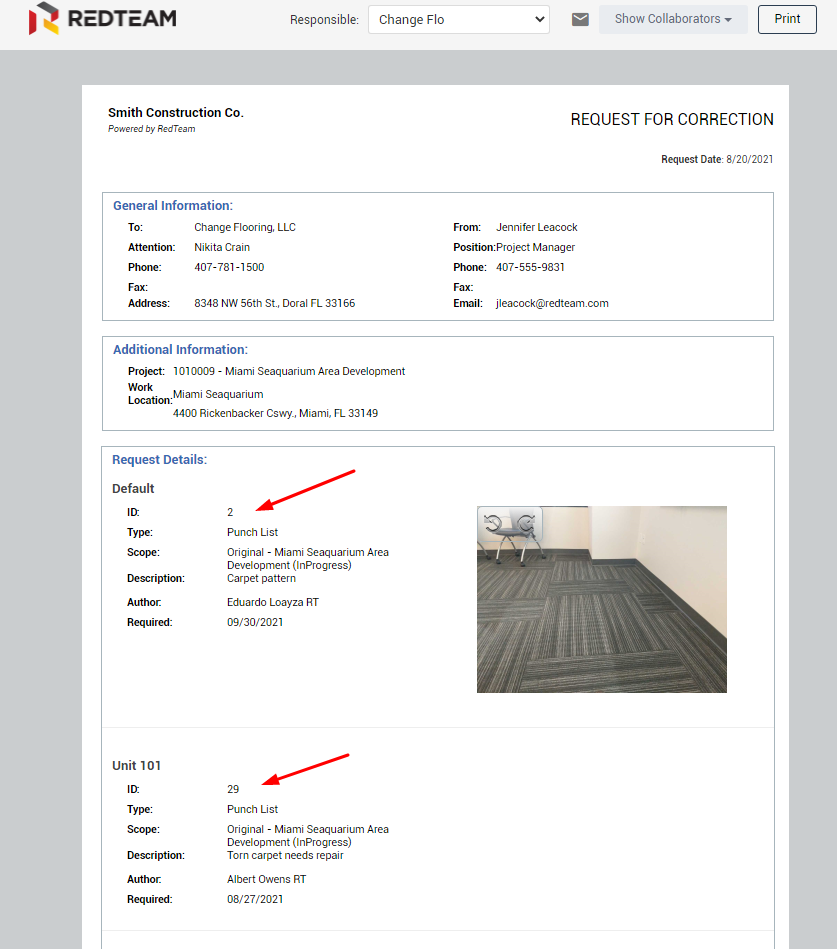Click the Request Details section header
This screenshot has width=837, height=949.
[x=159, y=460]
